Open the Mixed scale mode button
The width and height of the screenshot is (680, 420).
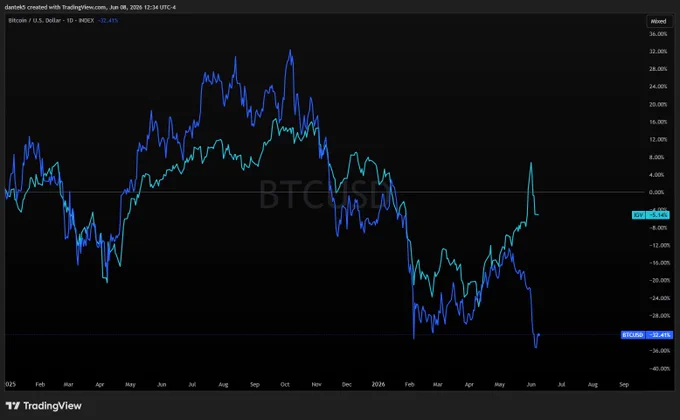pos(658,21)
